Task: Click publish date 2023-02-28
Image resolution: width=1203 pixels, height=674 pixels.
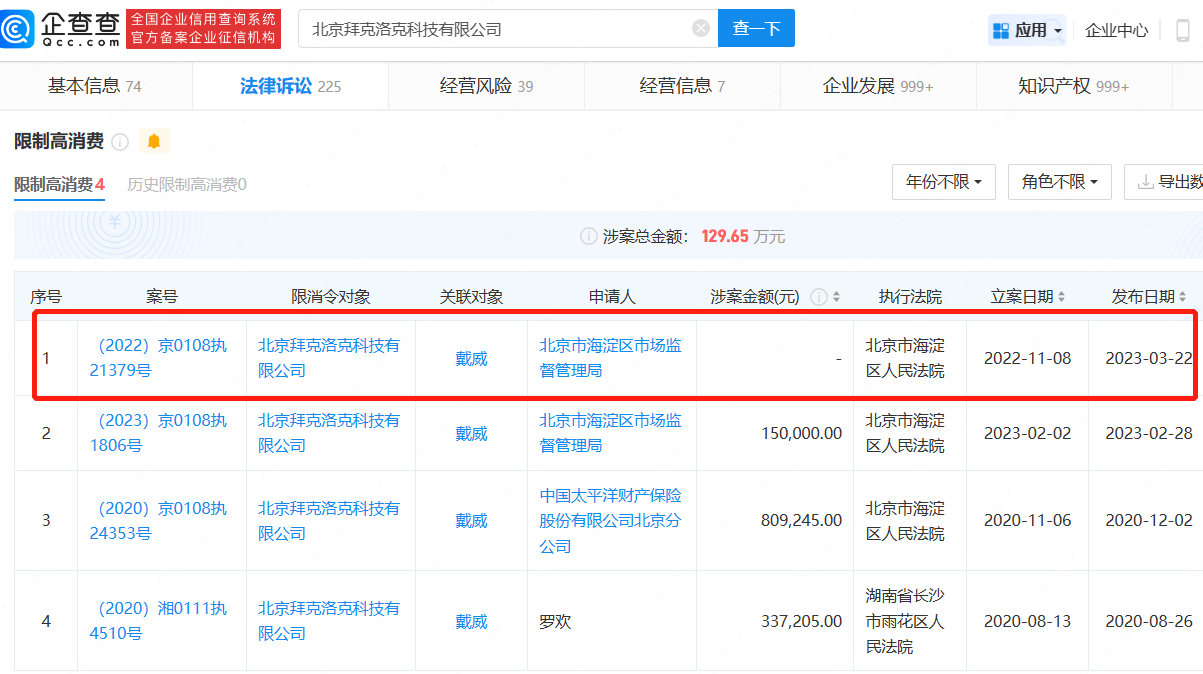Action: point(1149,433)
